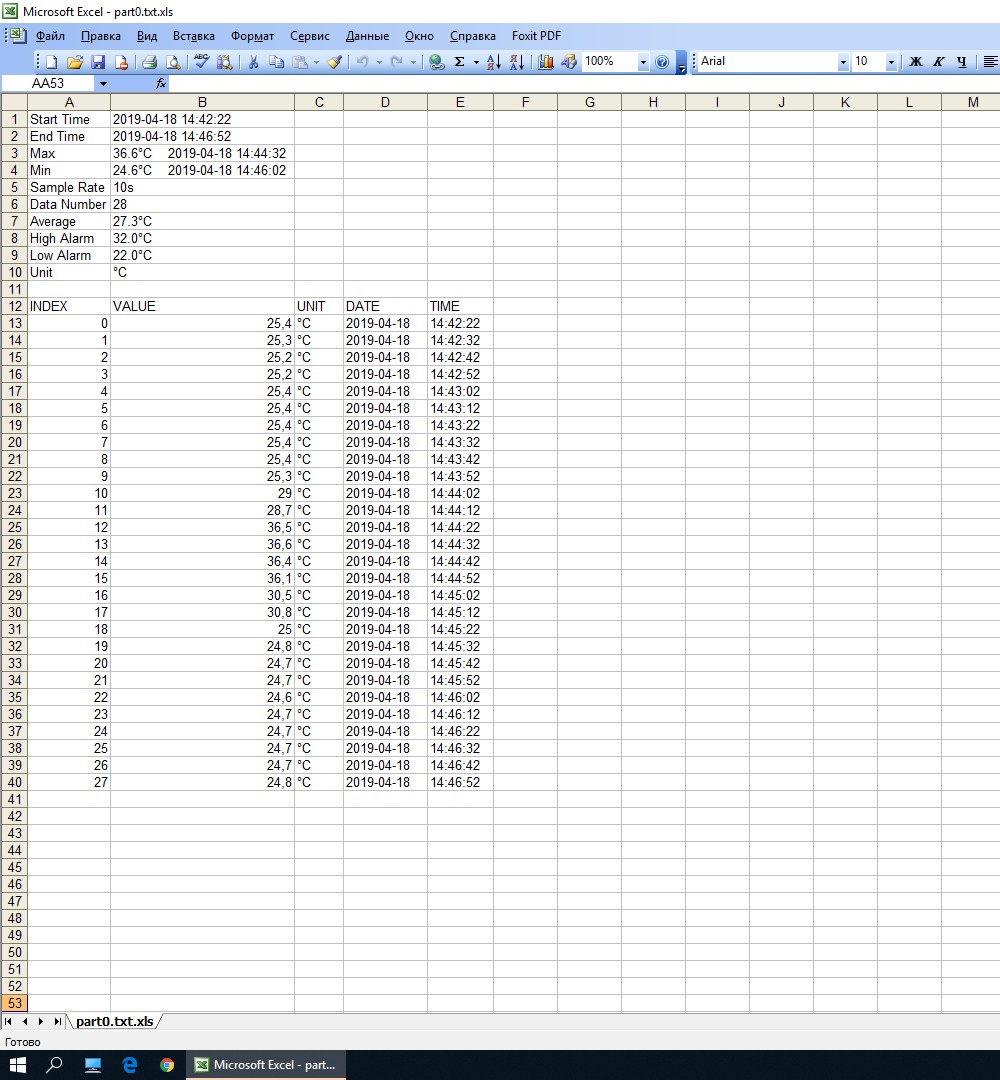Toggle Bold (Ж) formatting
This screenshot has width=1000, height=1080.
915,62
